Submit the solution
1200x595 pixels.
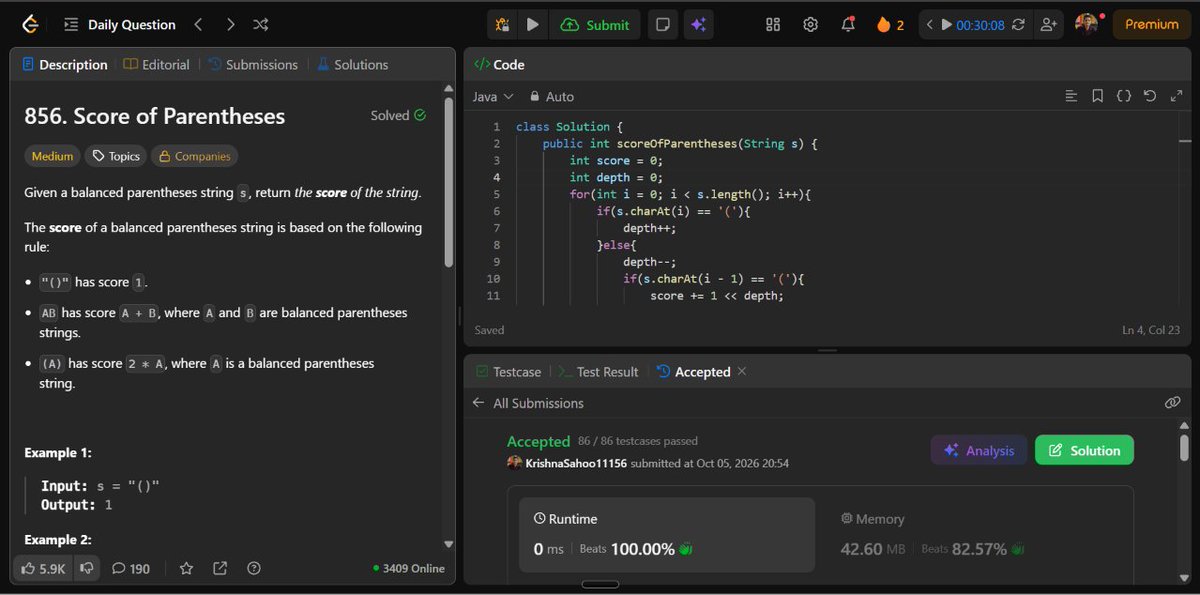tap(596, 24)
